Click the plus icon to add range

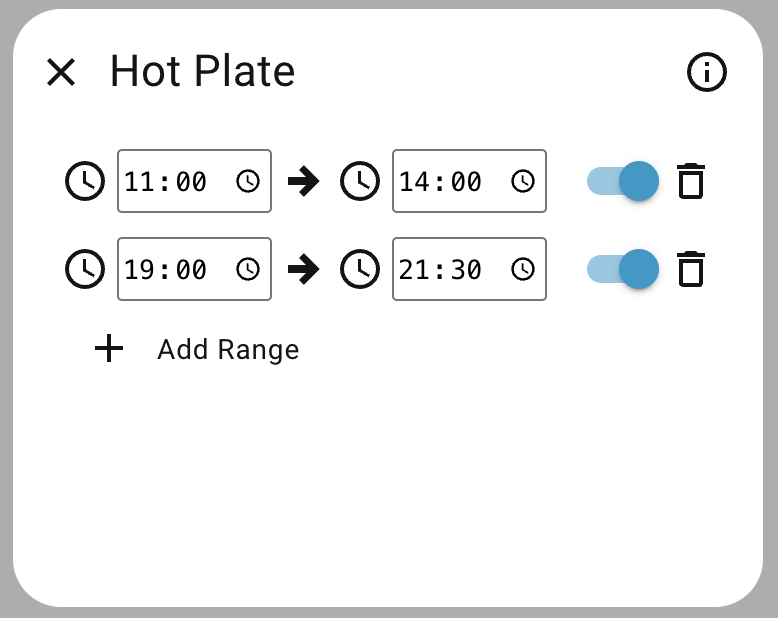pyautogui.click(x=108, y=349)
